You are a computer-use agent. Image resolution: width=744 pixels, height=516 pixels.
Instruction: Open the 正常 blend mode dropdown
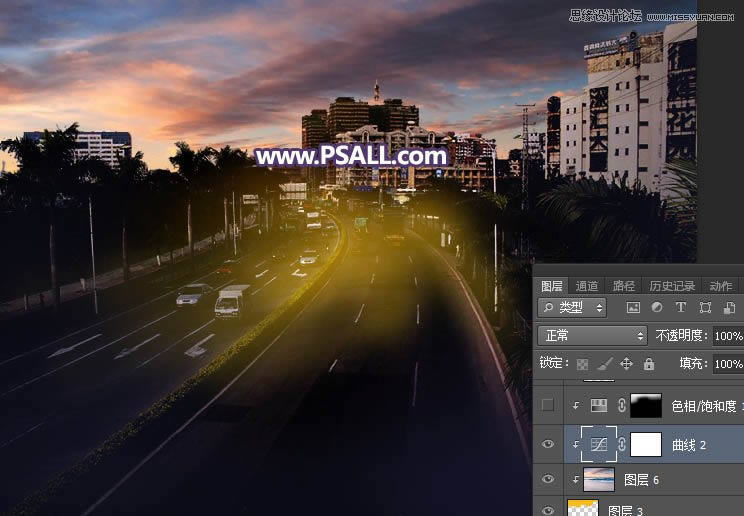pos(592,336)
